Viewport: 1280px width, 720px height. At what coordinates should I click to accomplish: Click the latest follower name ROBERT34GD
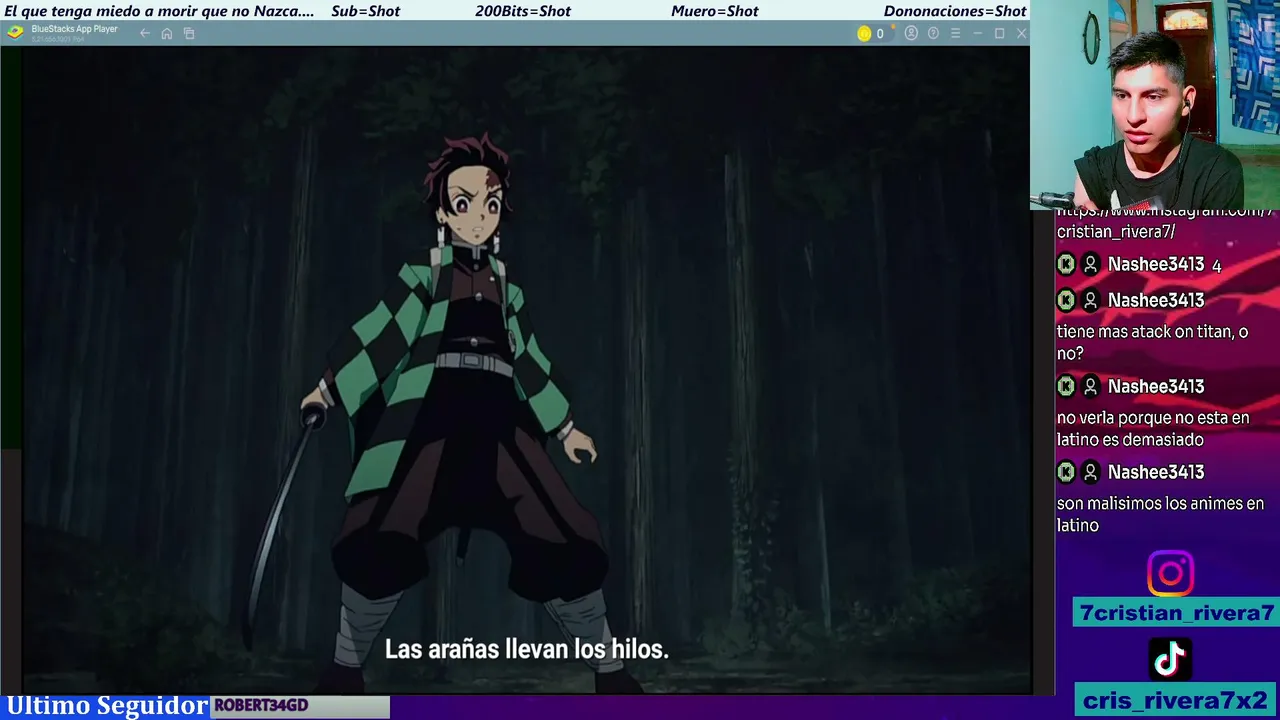point(261,705)
